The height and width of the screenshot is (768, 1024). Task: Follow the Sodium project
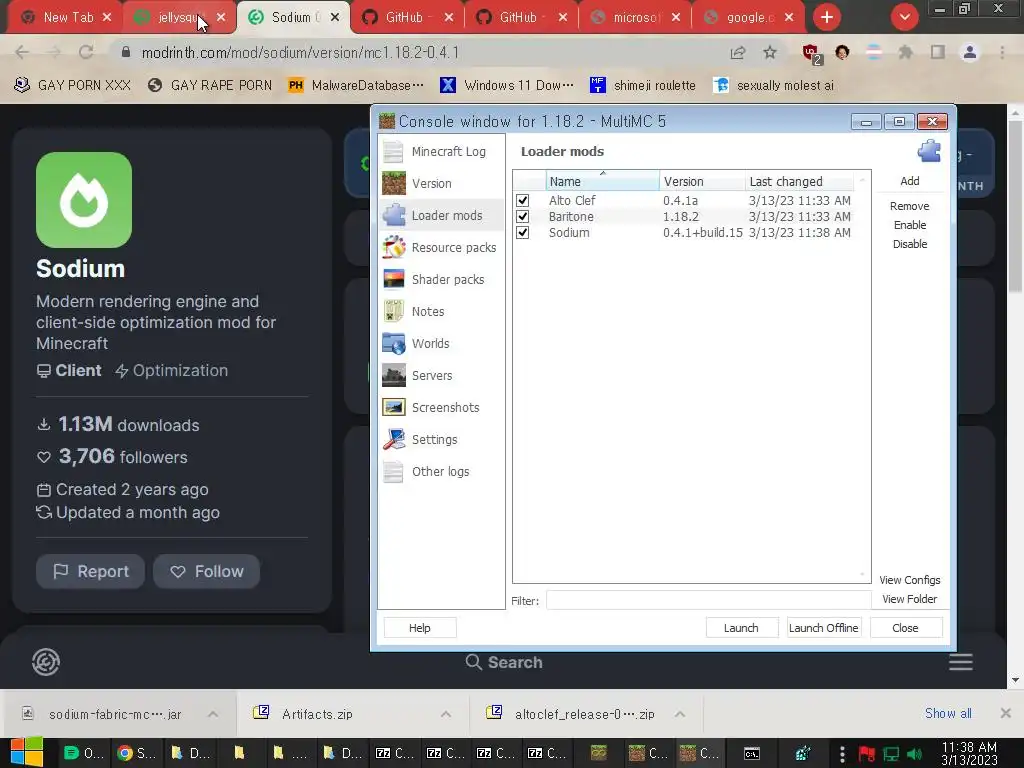point(206,571)
